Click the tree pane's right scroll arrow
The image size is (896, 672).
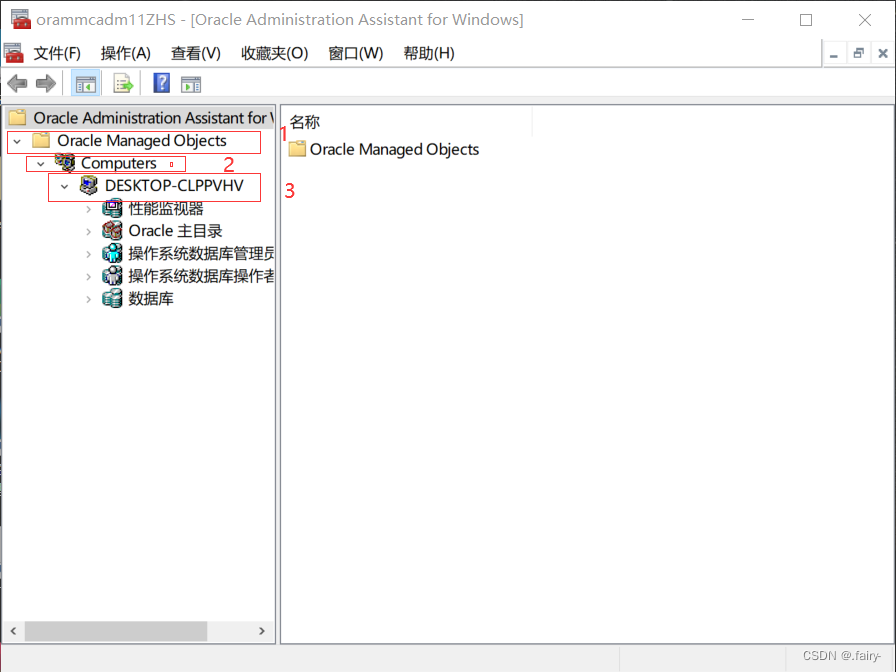[x=262, y=631]
